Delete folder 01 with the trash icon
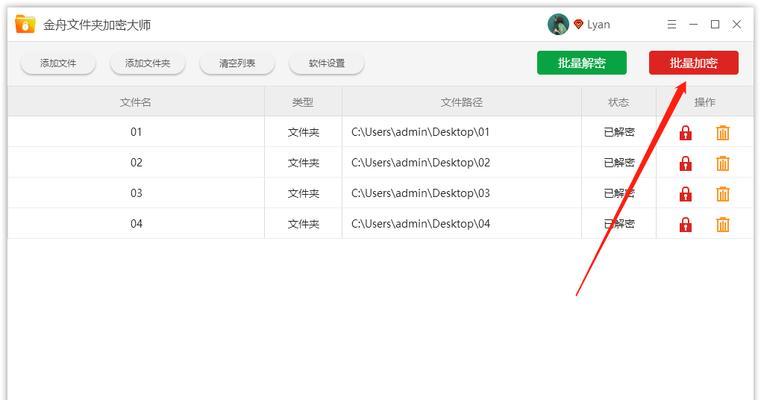The image size is (761, 400). click(x=723, y=133)
